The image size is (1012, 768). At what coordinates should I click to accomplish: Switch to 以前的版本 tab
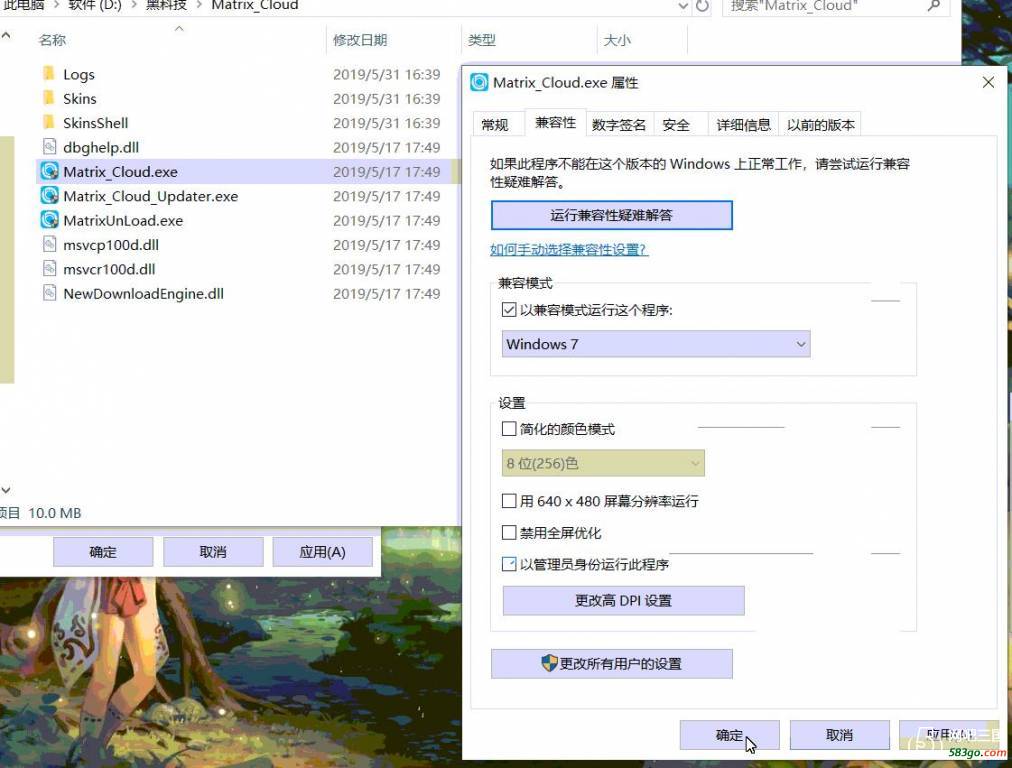point(820,125)
